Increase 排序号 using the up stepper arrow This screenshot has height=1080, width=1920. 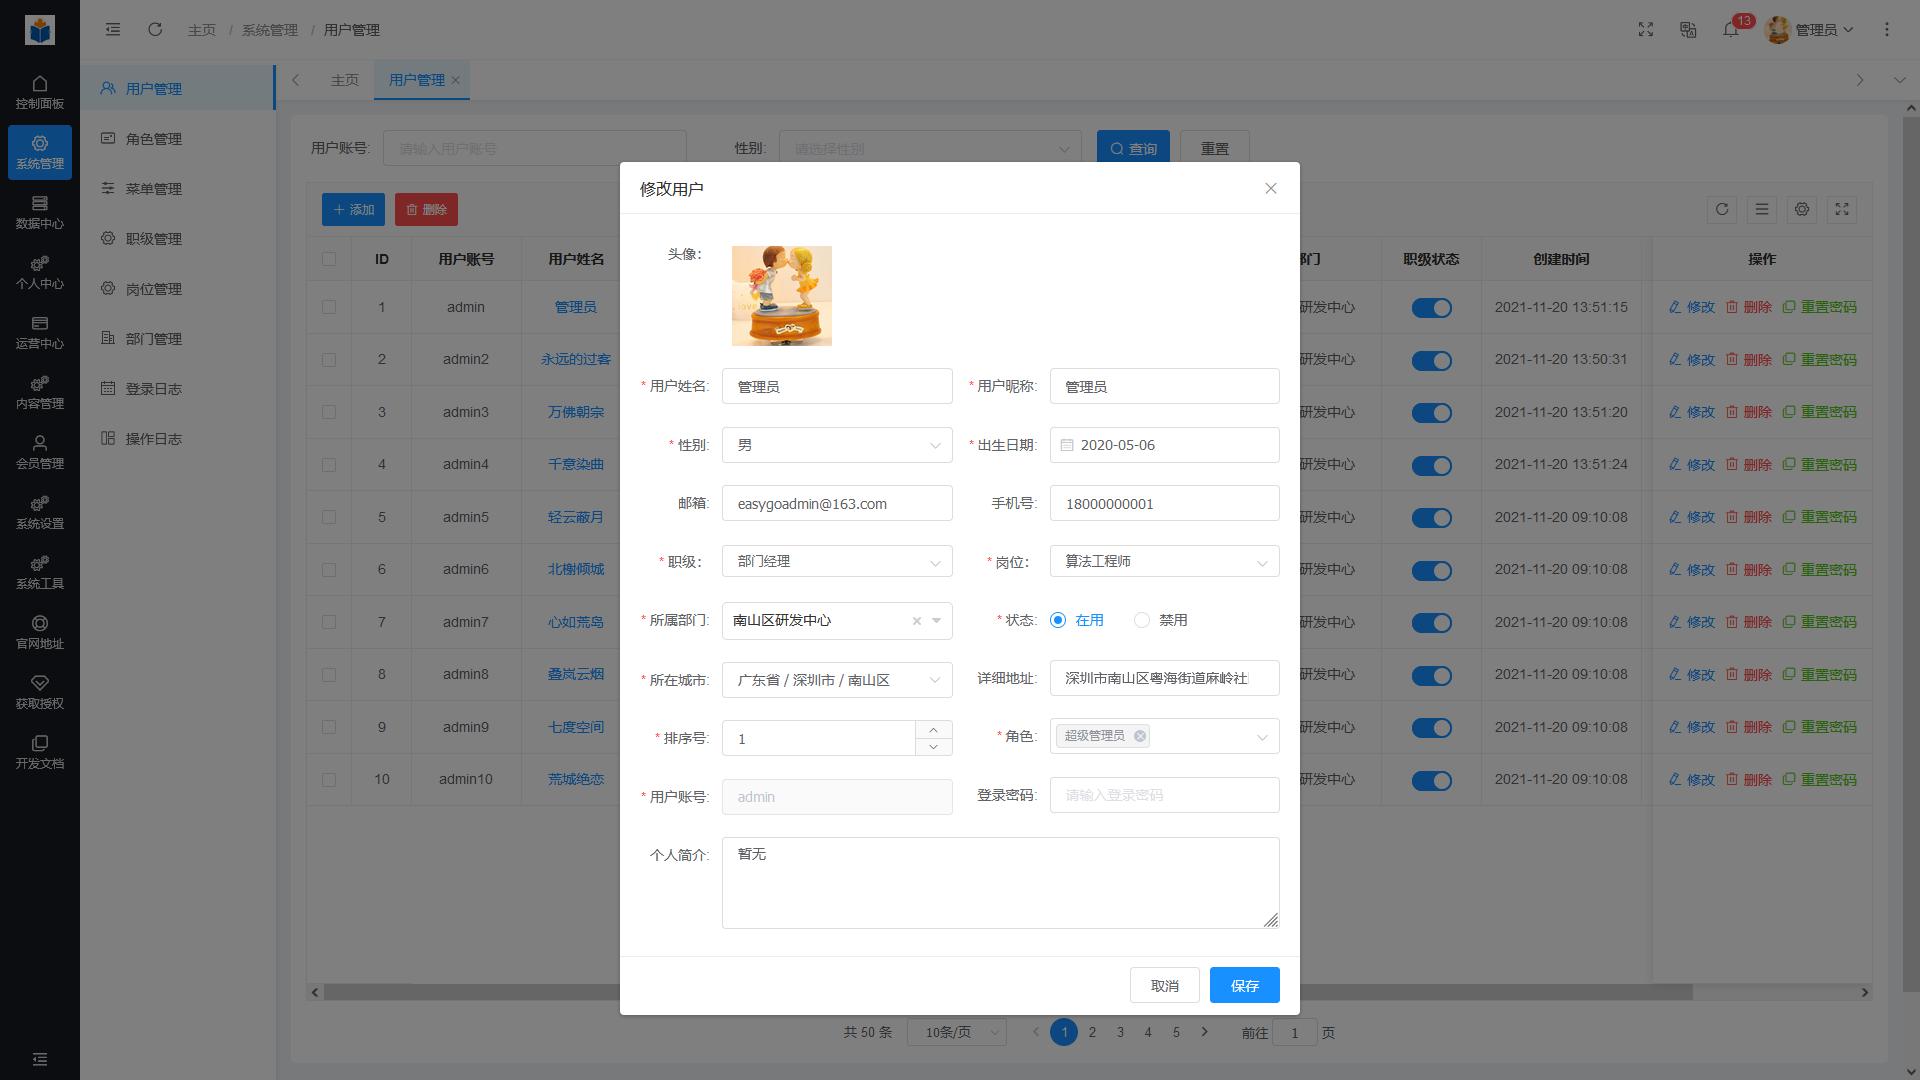point(933,730)
